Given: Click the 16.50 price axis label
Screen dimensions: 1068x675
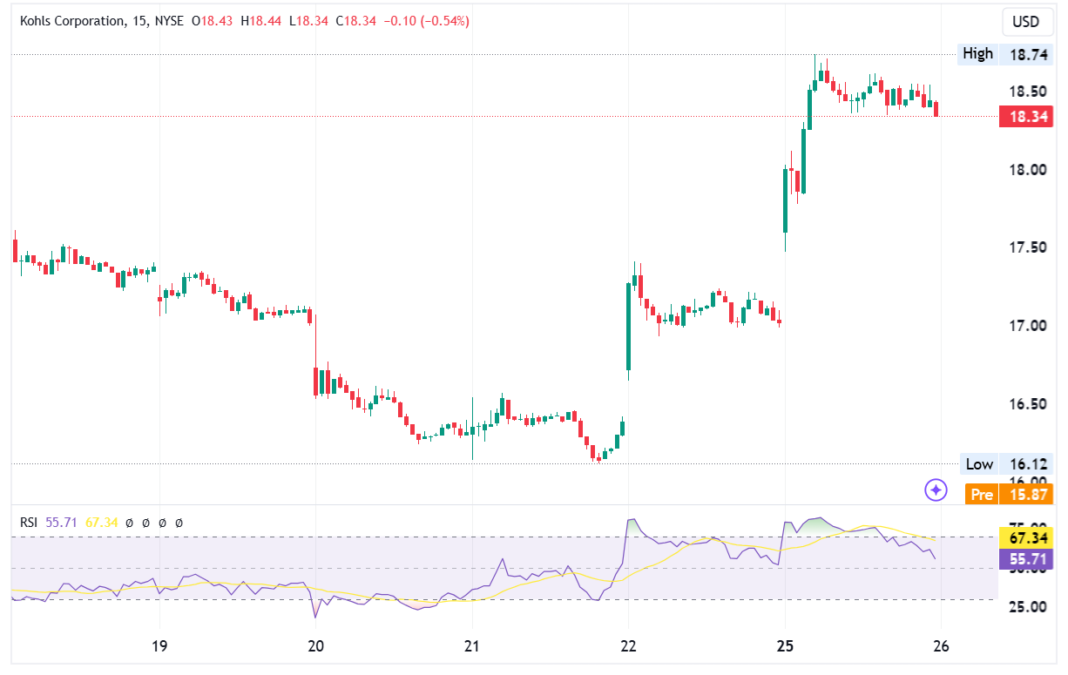Looking at the screenshot, I should (x=1028, y=404).
